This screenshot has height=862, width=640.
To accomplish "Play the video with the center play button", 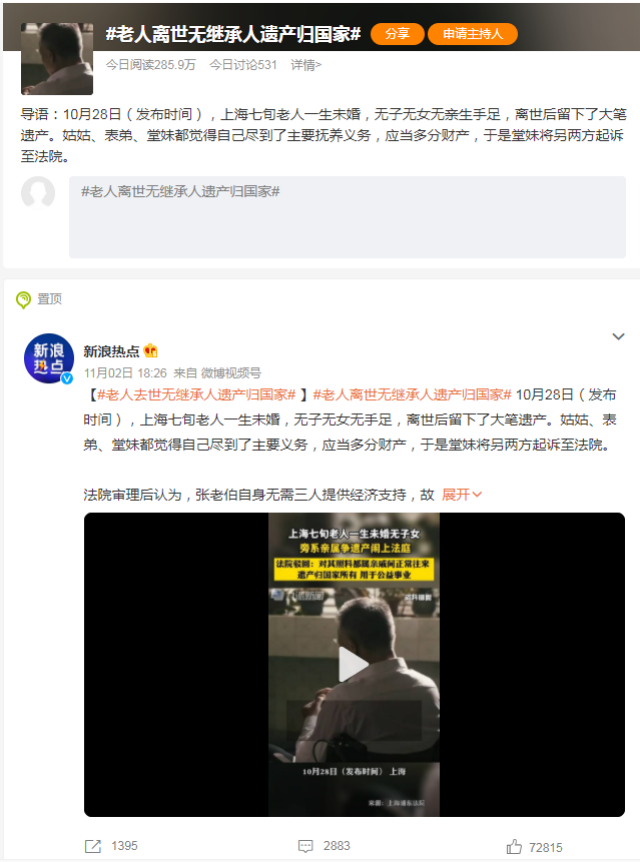I will tap(353, 664).
